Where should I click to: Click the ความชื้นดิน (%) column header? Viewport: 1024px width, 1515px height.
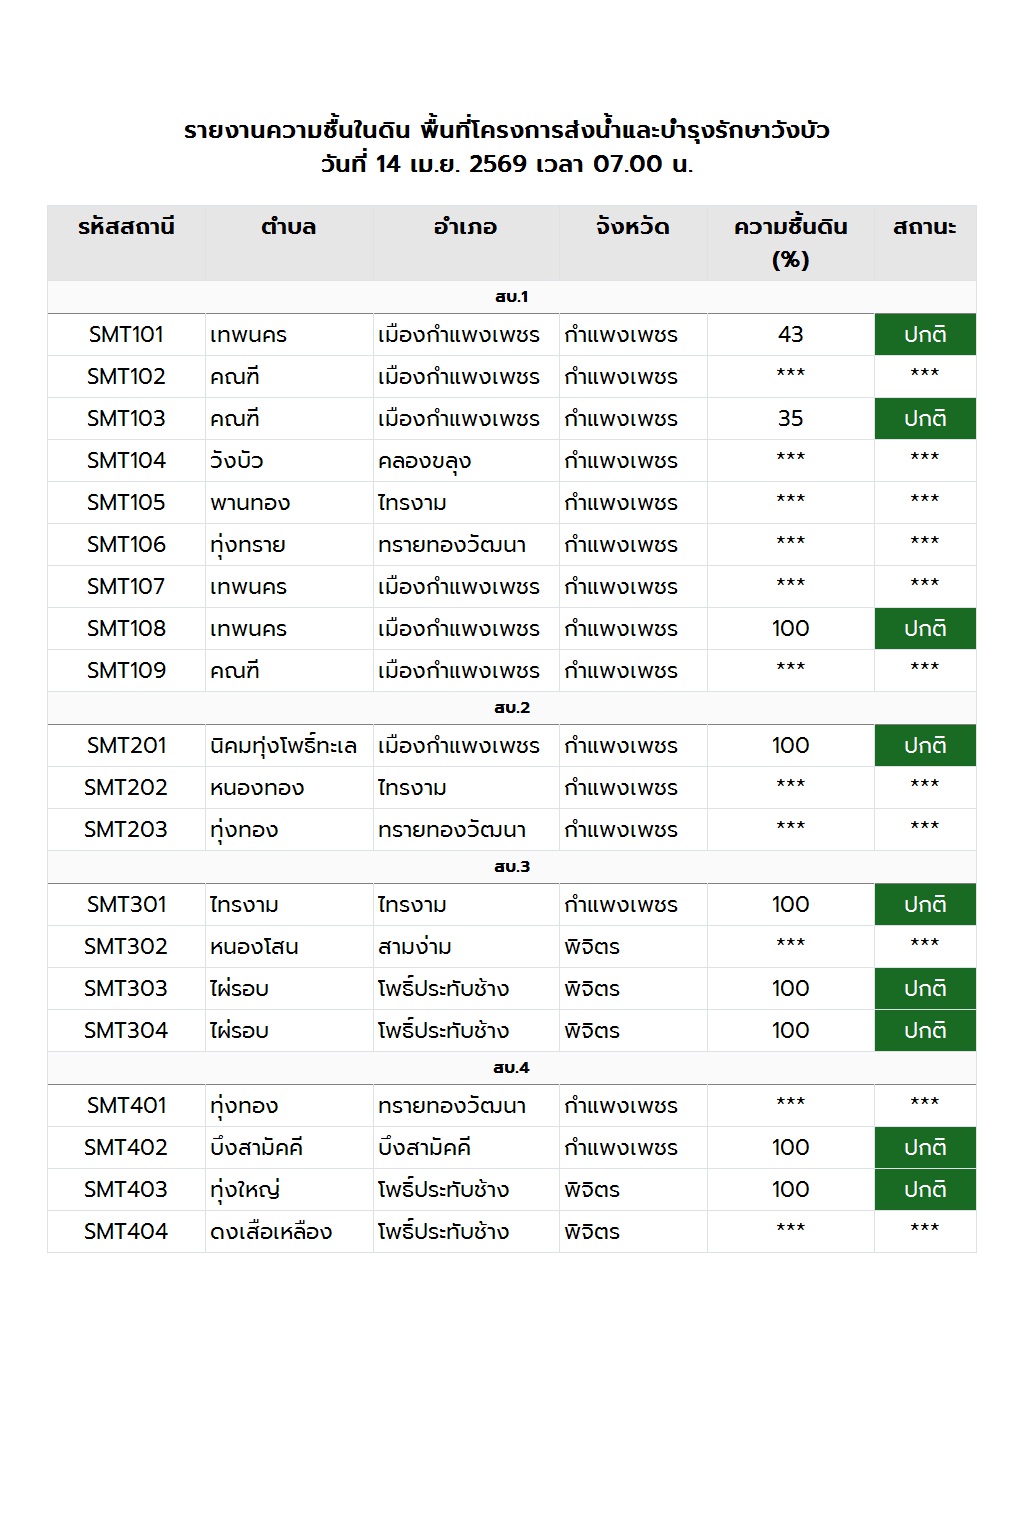790,243
